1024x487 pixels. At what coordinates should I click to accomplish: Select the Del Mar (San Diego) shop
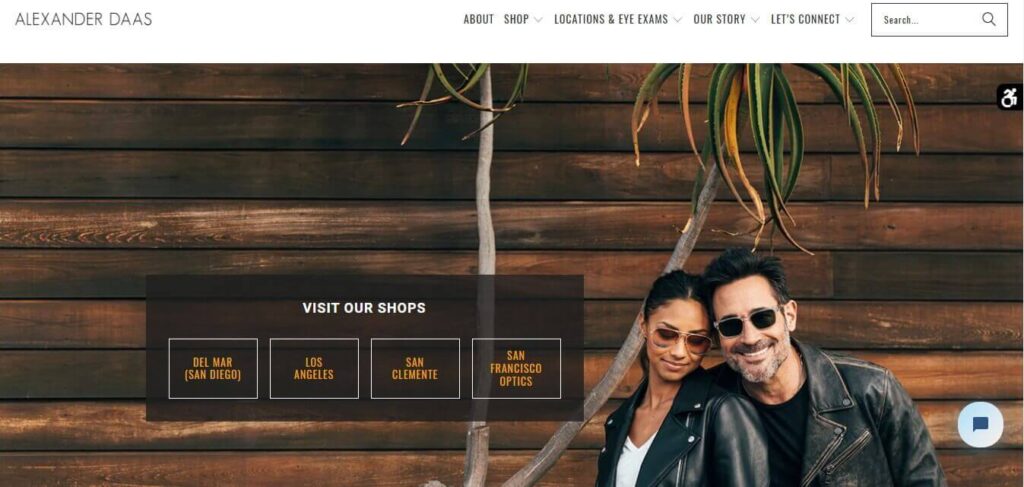(213, 368)
